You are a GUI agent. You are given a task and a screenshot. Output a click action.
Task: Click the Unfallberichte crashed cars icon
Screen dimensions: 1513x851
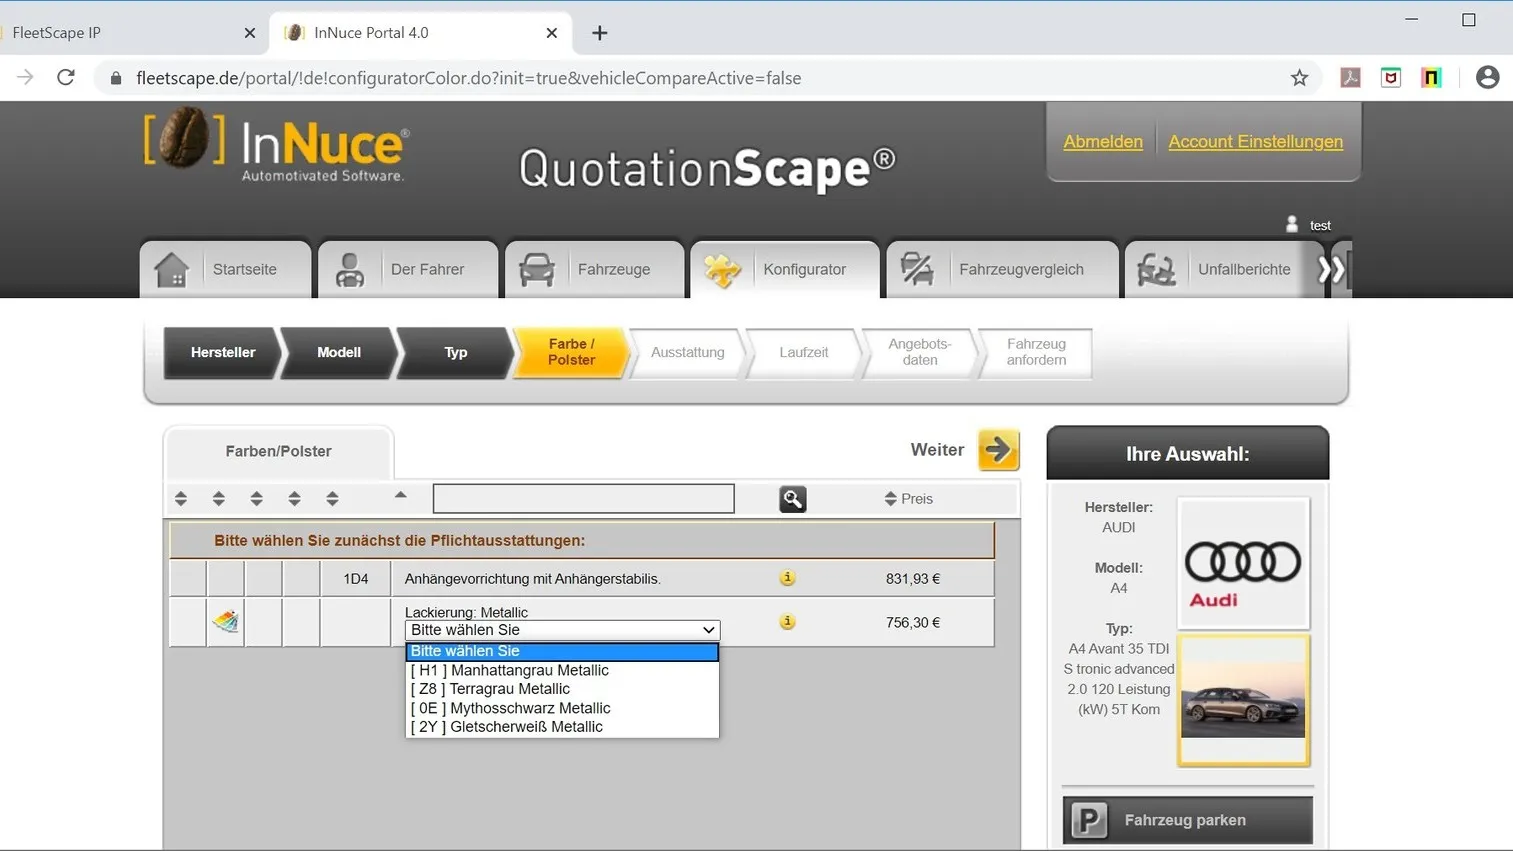[1157, 270]
